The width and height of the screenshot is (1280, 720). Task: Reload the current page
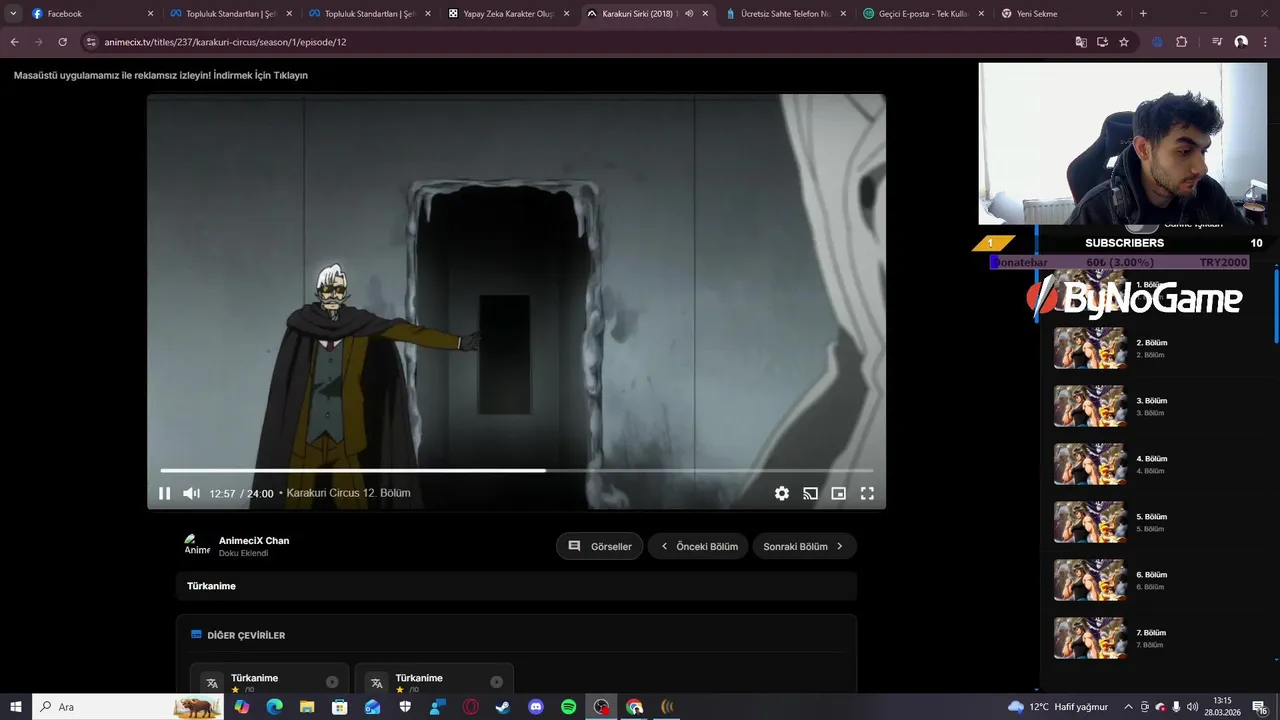[62, 42]
